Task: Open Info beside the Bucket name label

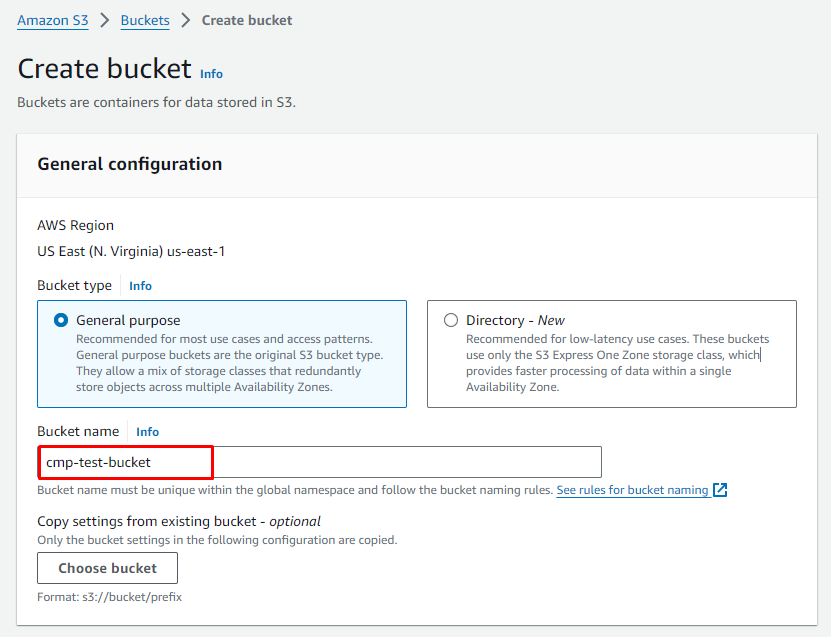Action: point(147,432)
